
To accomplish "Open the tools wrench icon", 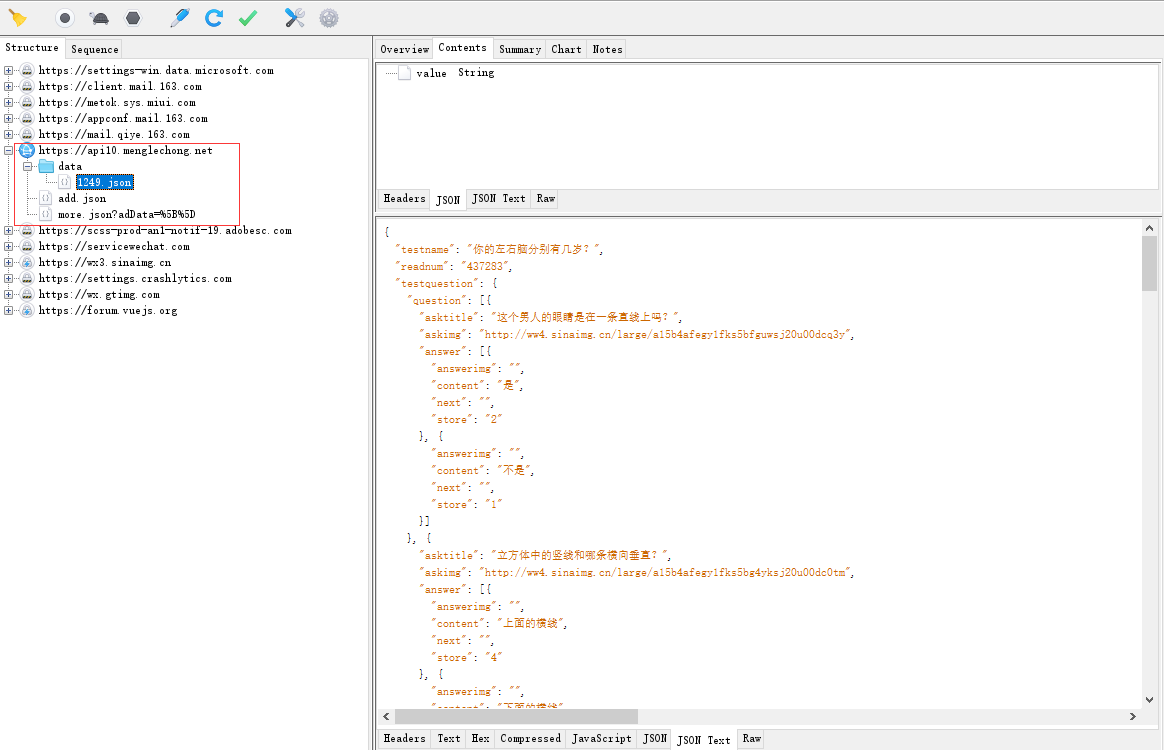I will point(295,18).
